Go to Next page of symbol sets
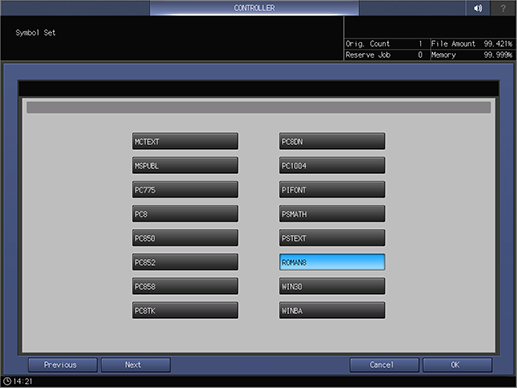The width and height of the screenshot is (517, 388). pyautogui.click(x=136, y=365)
